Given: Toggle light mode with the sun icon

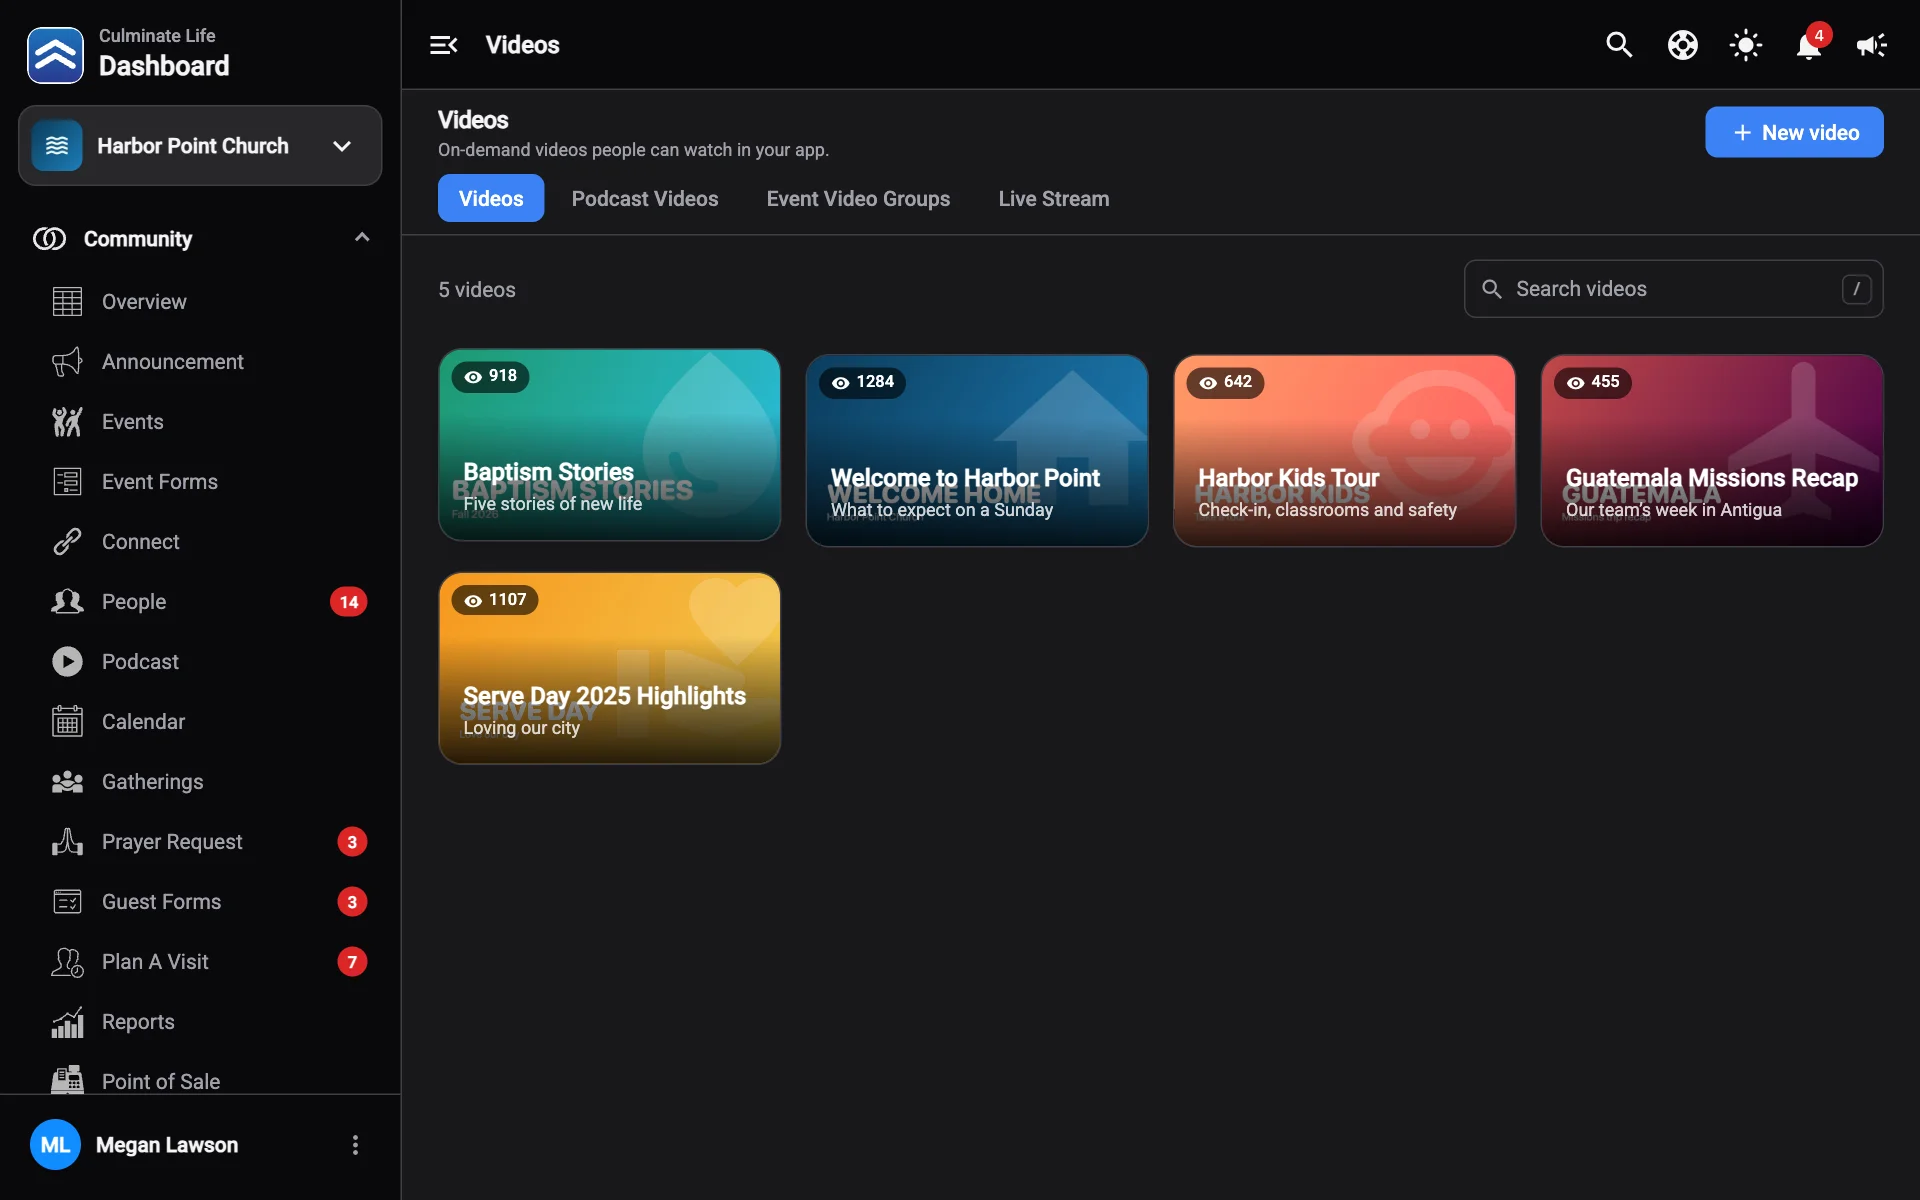Looking at the screenshot, I should pos(1745,45).
